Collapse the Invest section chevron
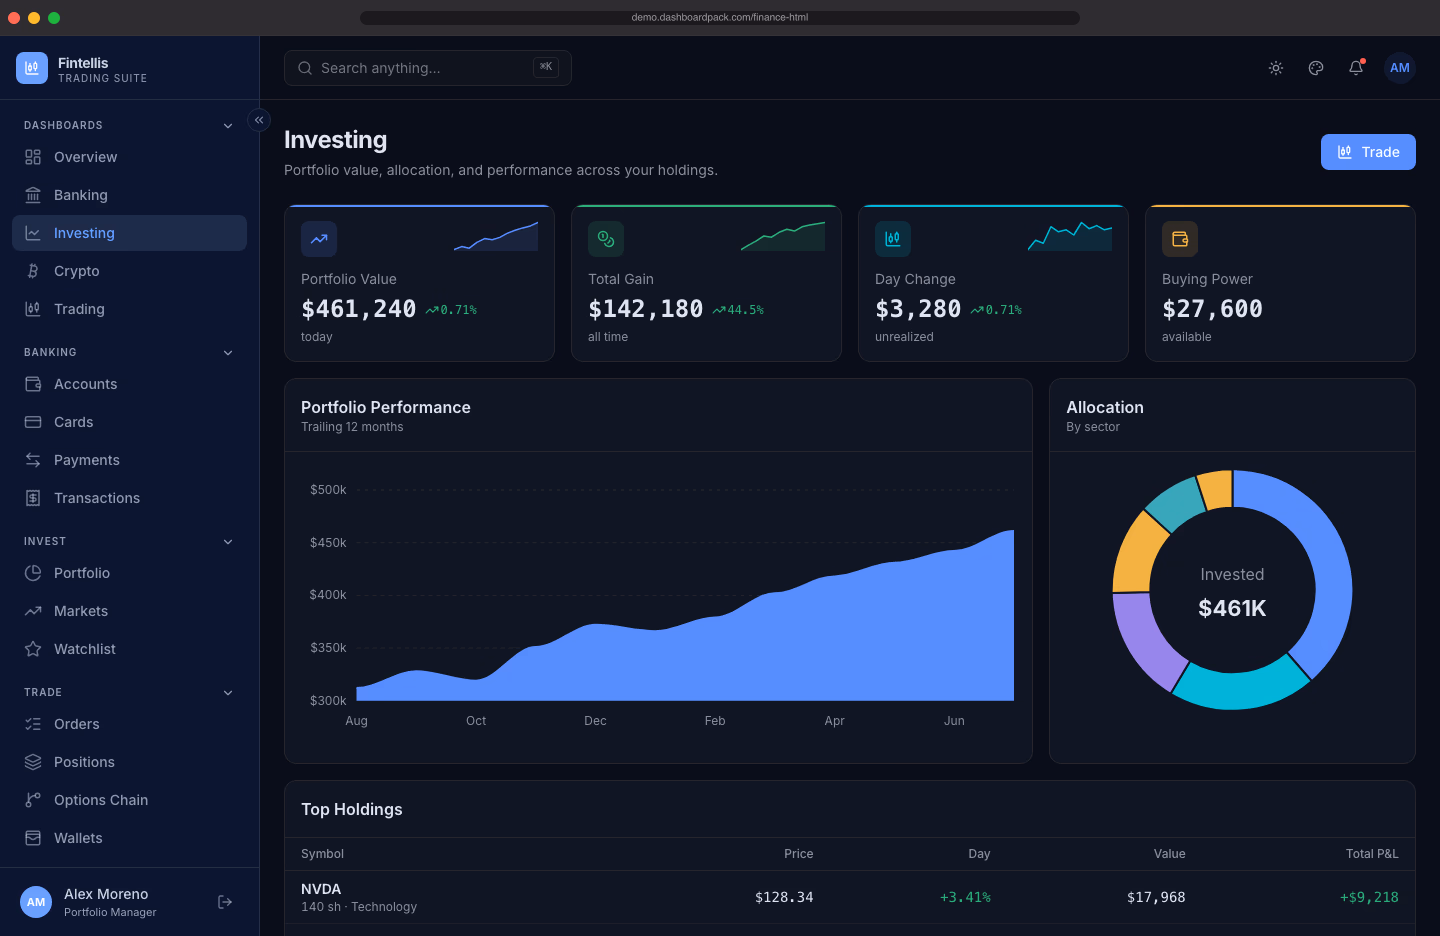 tap(228, 542)
